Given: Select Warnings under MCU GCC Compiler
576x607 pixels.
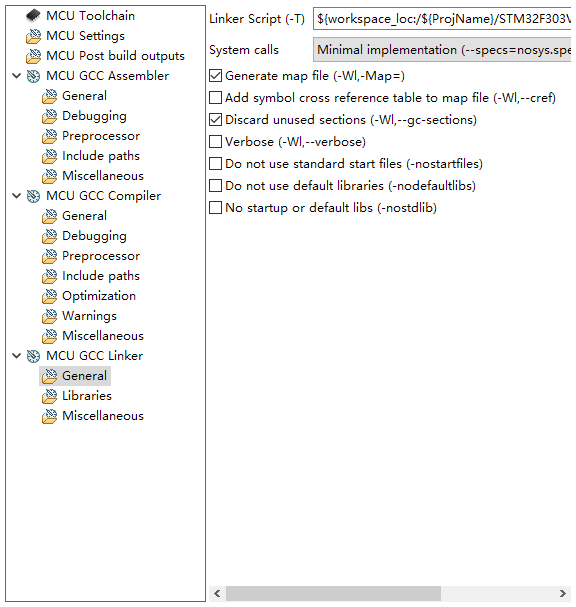Looking at the screenshot, I should point(89,316).
